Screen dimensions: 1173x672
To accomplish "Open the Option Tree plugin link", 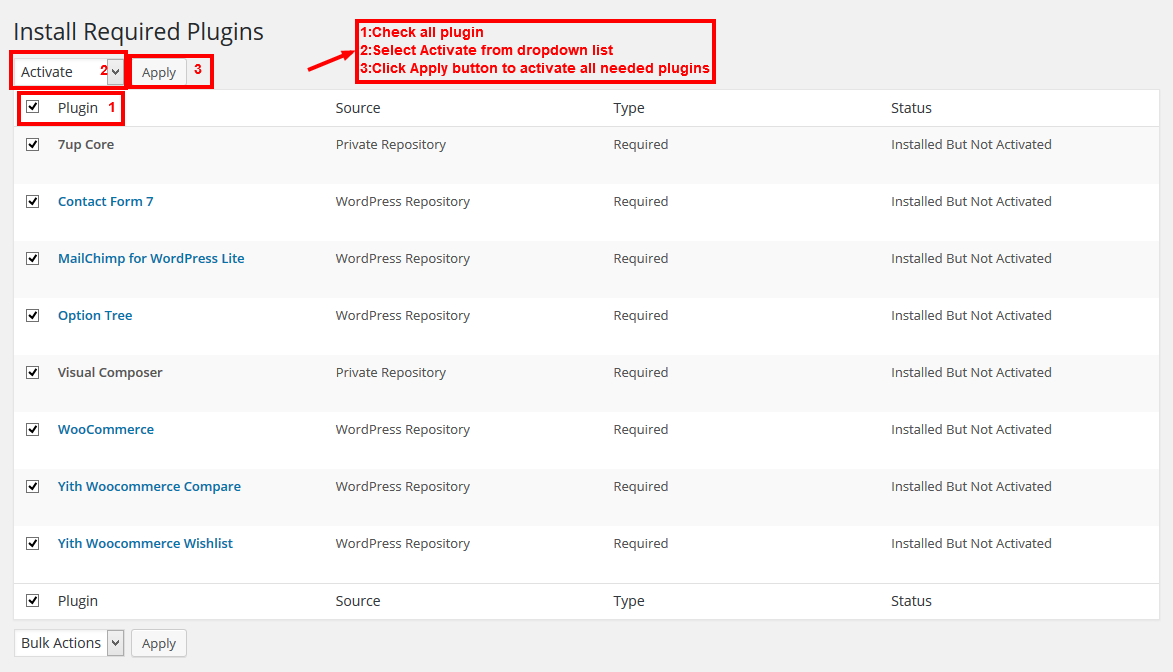I will (x=95, y=315).
